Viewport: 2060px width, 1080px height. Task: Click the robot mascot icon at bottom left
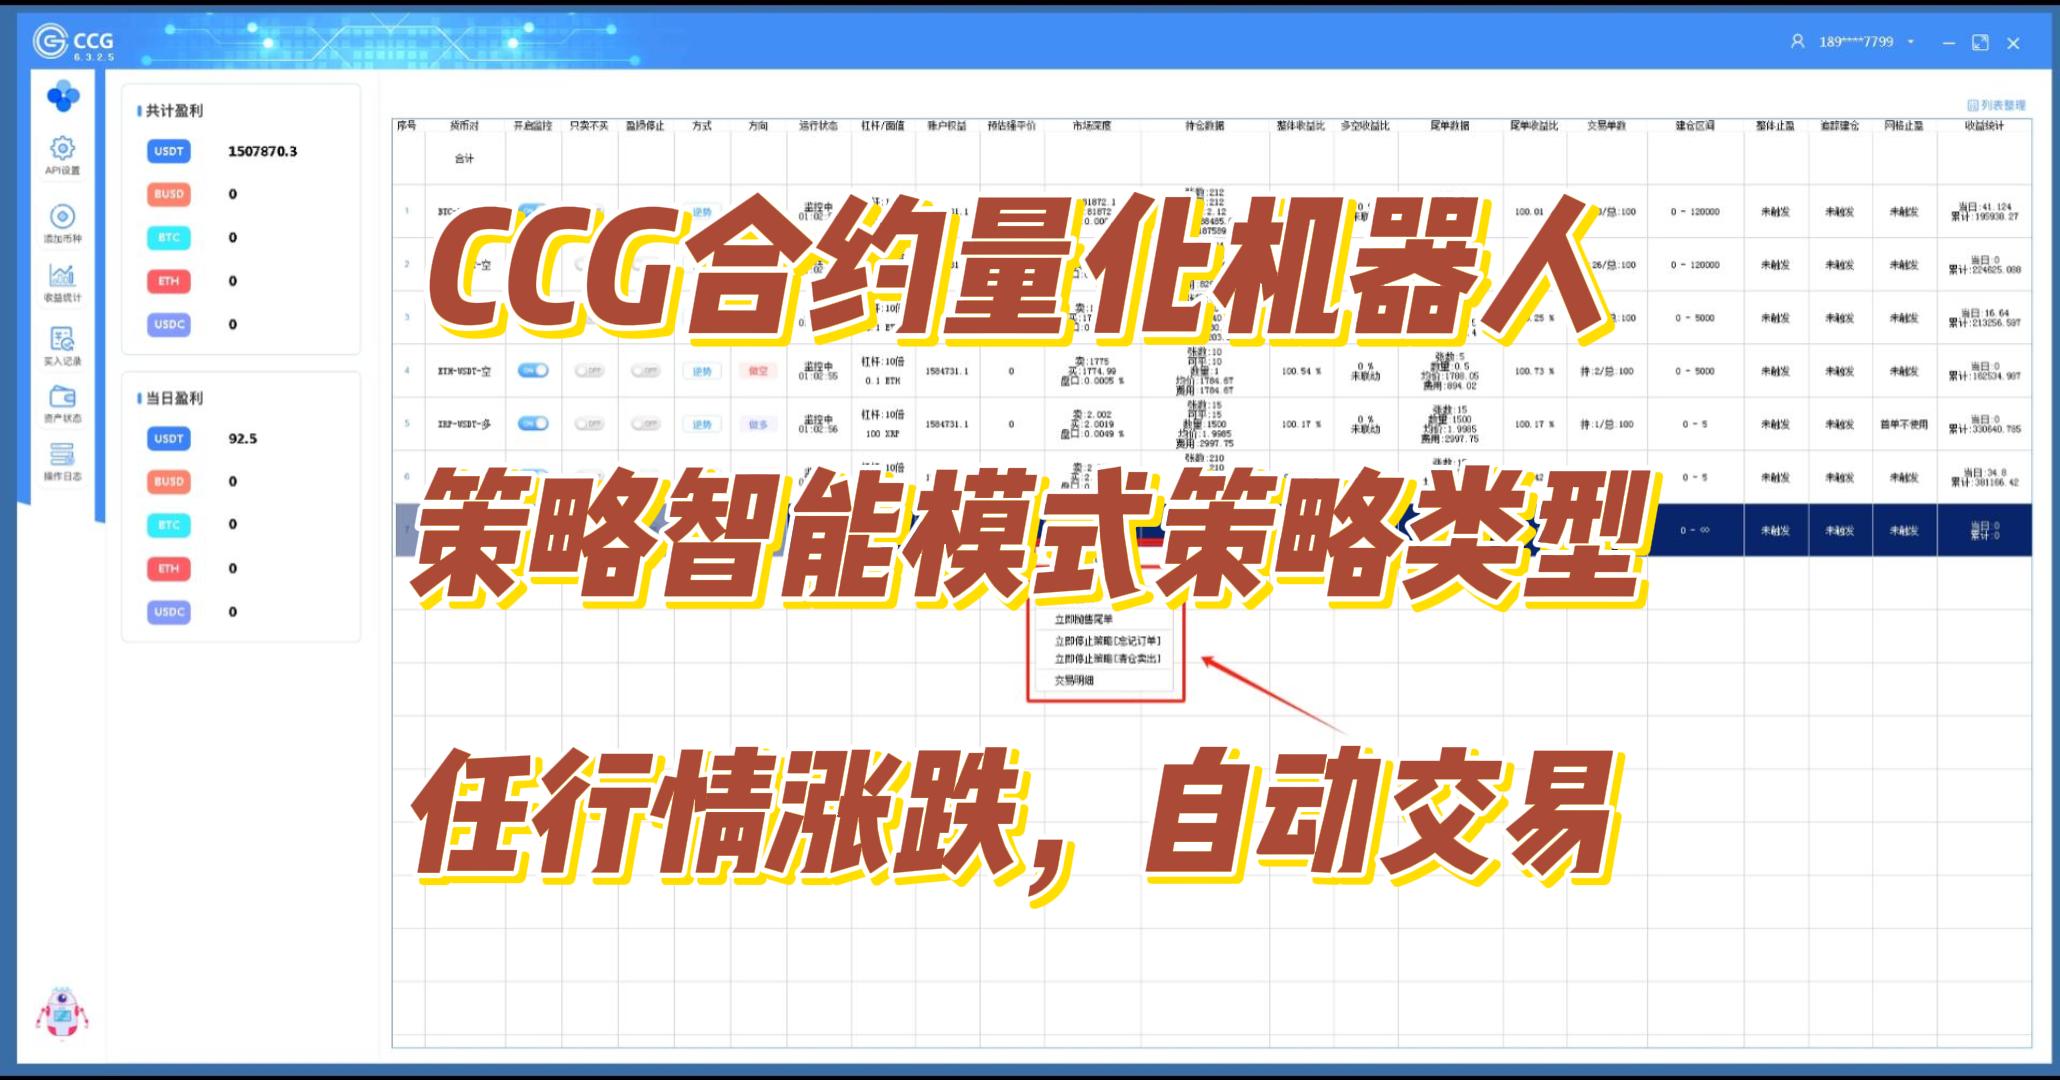tap(62, 1013)
